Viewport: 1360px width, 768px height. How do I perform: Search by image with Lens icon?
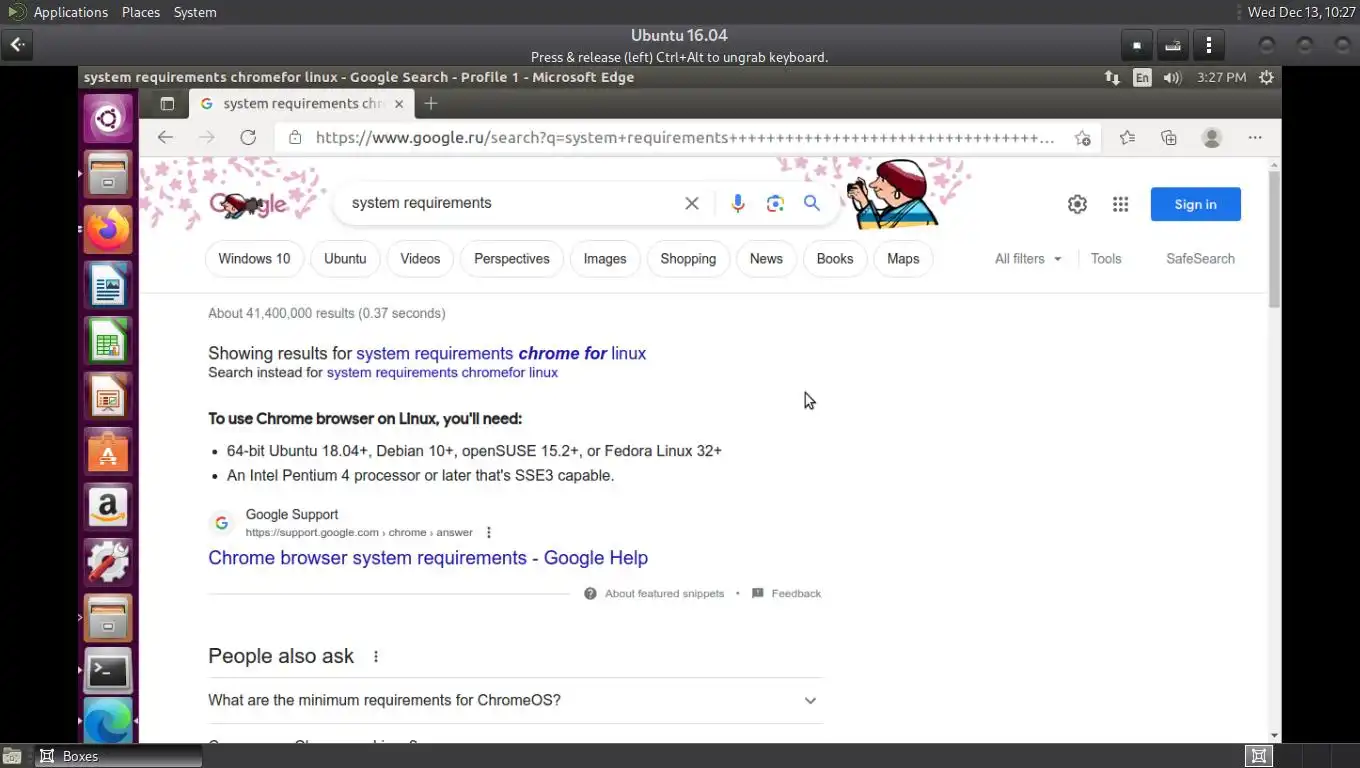pyautogui.click(x=775, y=203)
